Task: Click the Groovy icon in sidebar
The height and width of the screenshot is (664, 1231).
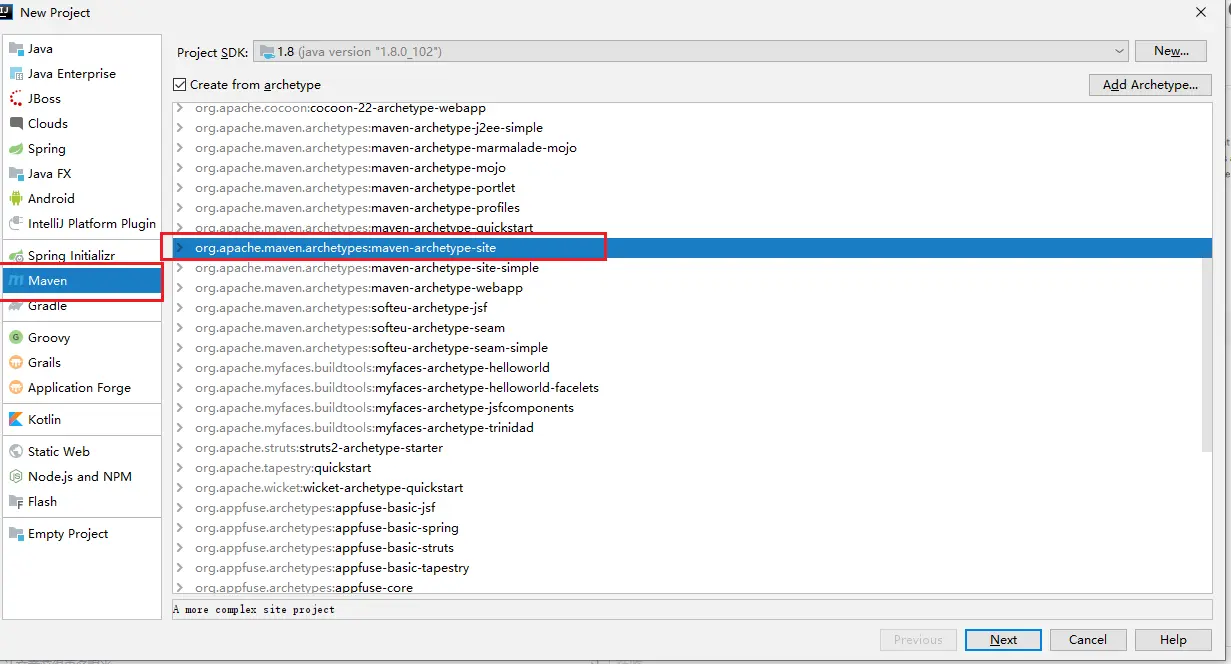Action: coord(16,338)
